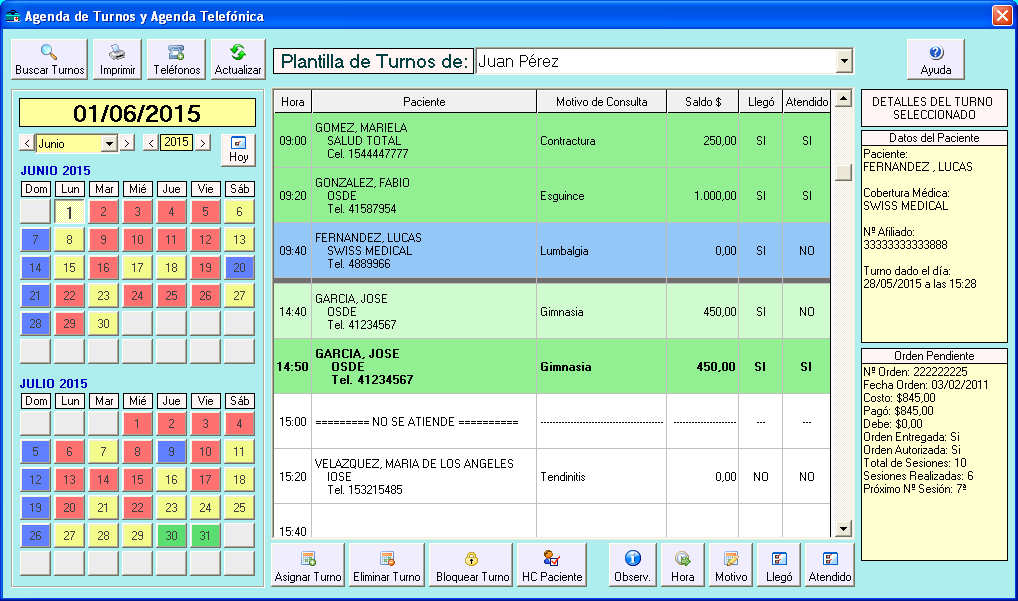Open the Teléfonos phone directory
The width and height of the screenshot is (1018, 601).
pos(176,60)
